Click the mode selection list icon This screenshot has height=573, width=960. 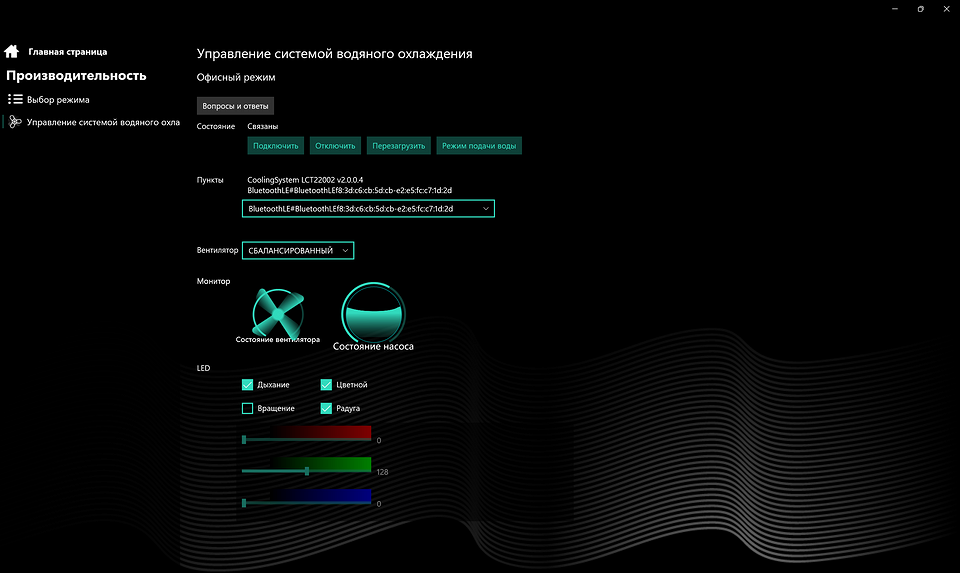click(x=15, y=100)
